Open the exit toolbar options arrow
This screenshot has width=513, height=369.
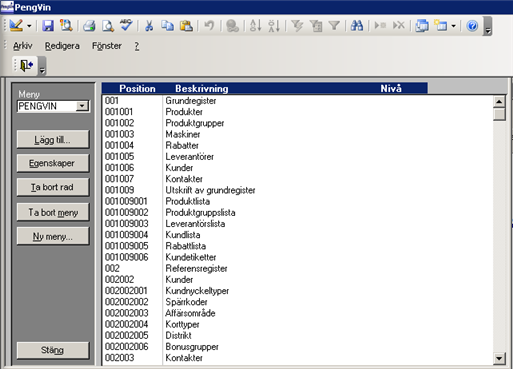42,66
